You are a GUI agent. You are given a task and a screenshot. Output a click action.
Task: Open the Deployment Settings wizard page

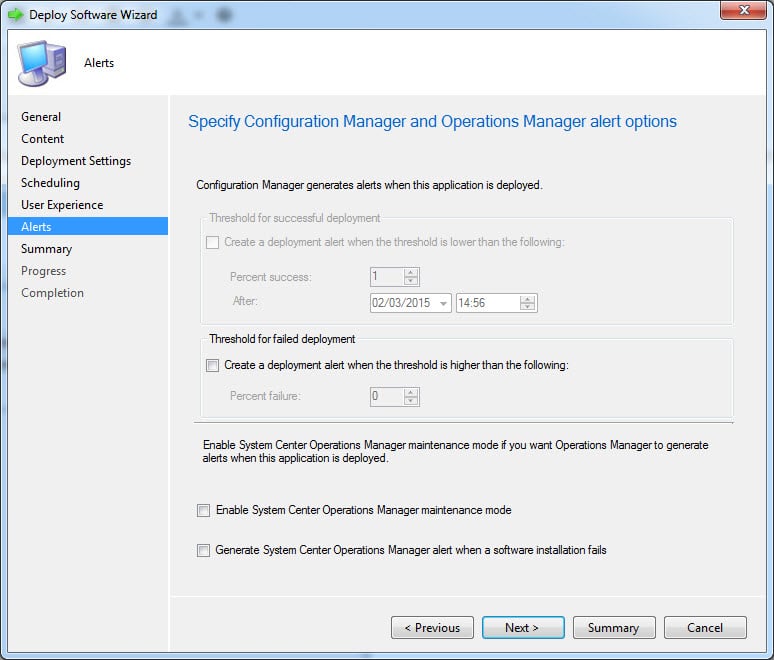click(x=76, y=161)
